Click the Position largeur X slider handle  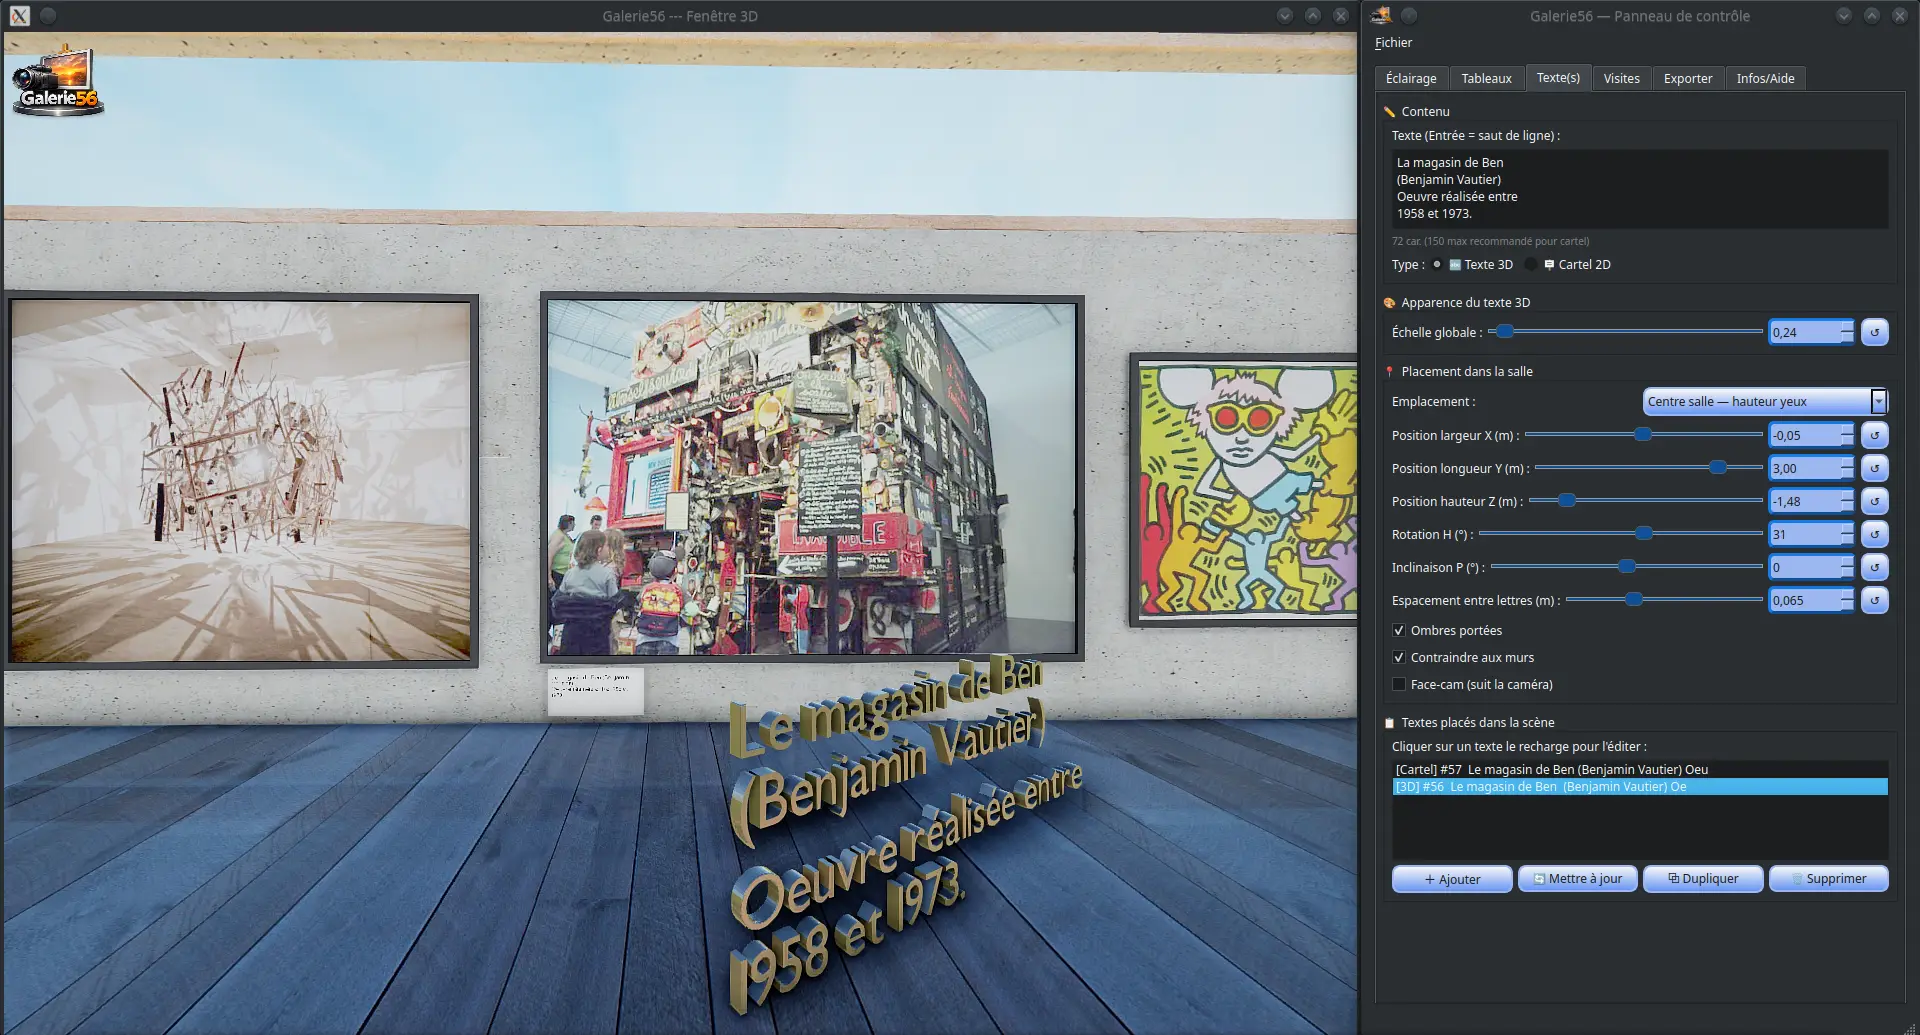pyautogui.click(x=1642, y=434)
